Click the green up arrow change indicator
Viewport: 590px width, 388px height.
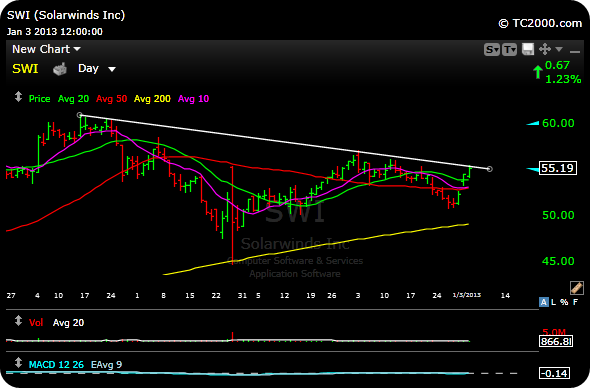(x=538, y=72)
